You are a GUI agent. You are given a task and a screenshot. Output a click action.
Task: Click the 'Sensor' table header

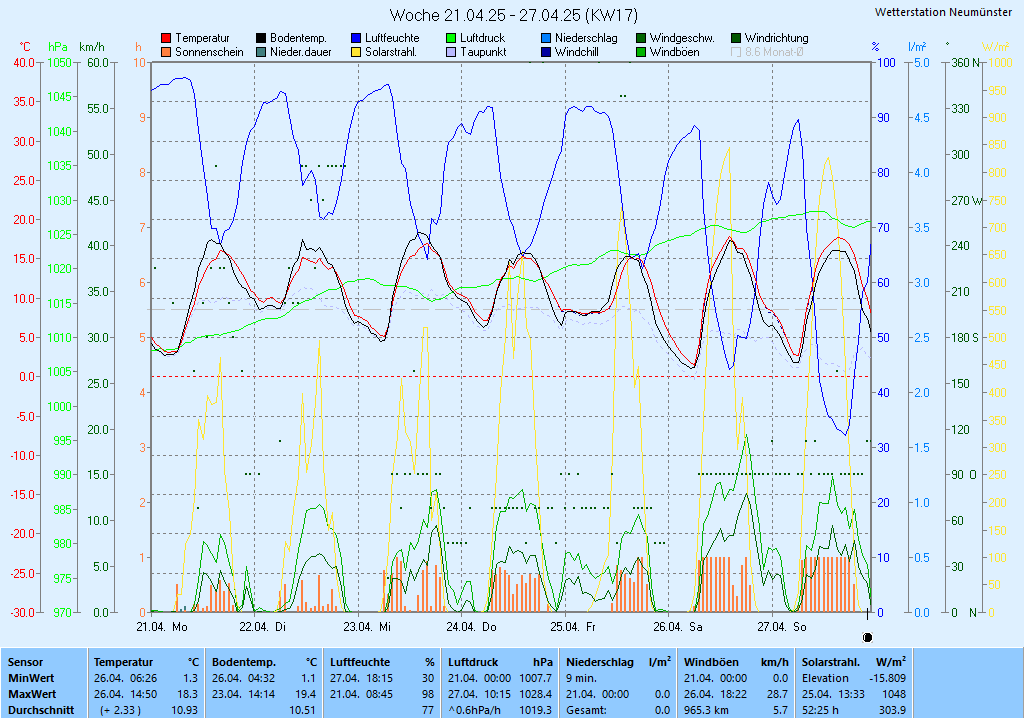tap(25, 662)
